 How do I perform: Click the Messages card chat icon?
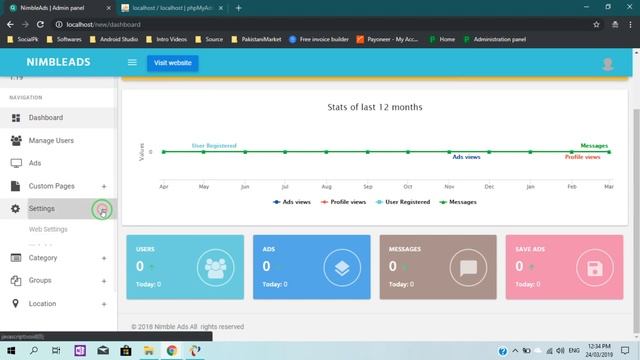pos(468,268)
